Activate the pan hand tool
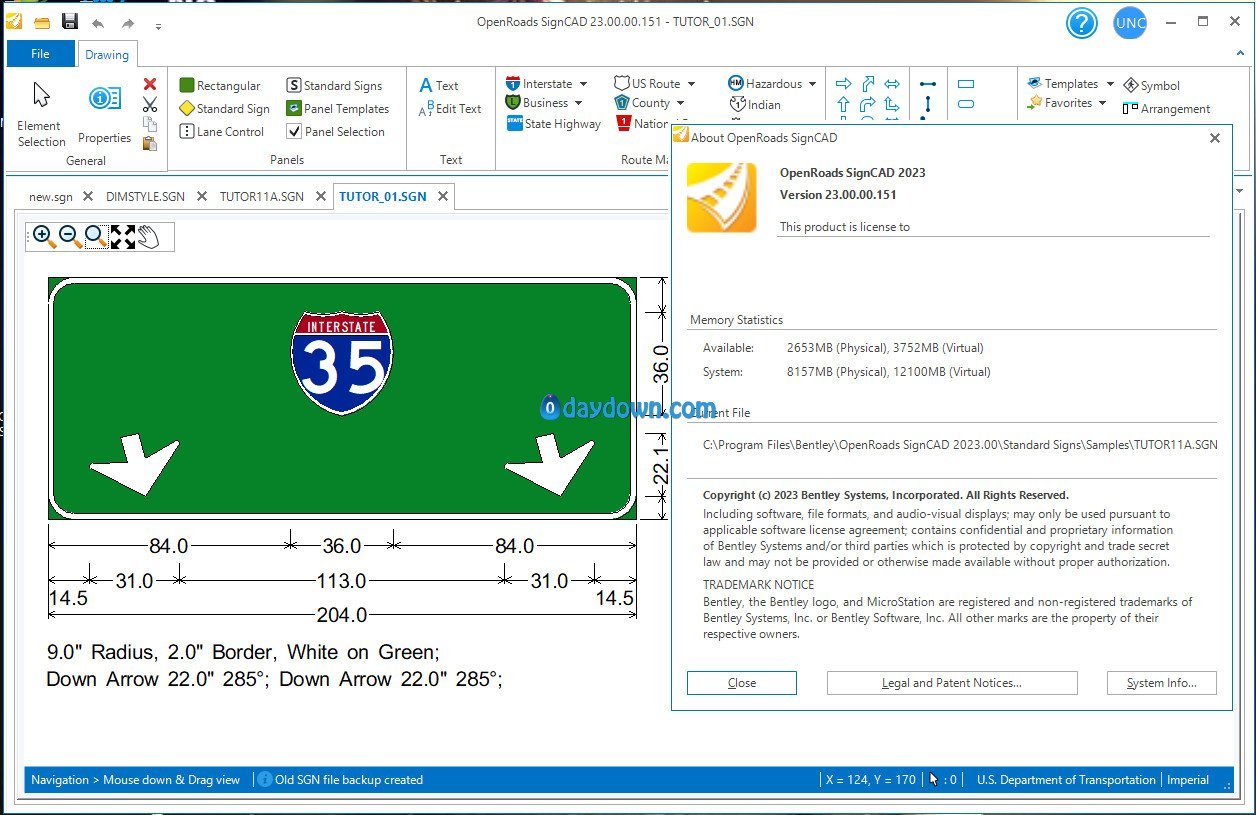Image resolution: width=1256 pixels, height=815 pixels. (148, 237)
